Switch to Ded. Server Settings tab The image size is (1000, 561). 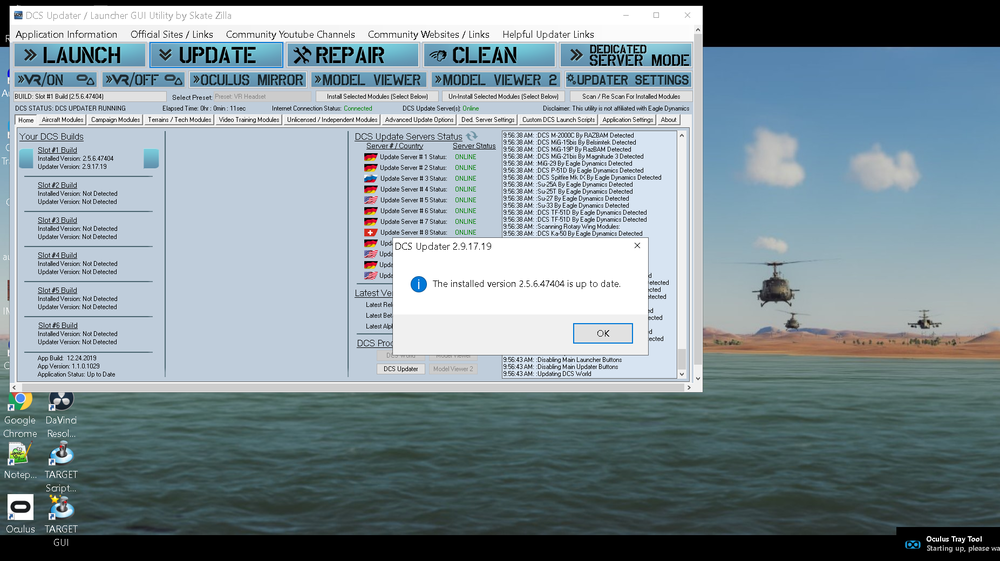(x=488, y=120)
